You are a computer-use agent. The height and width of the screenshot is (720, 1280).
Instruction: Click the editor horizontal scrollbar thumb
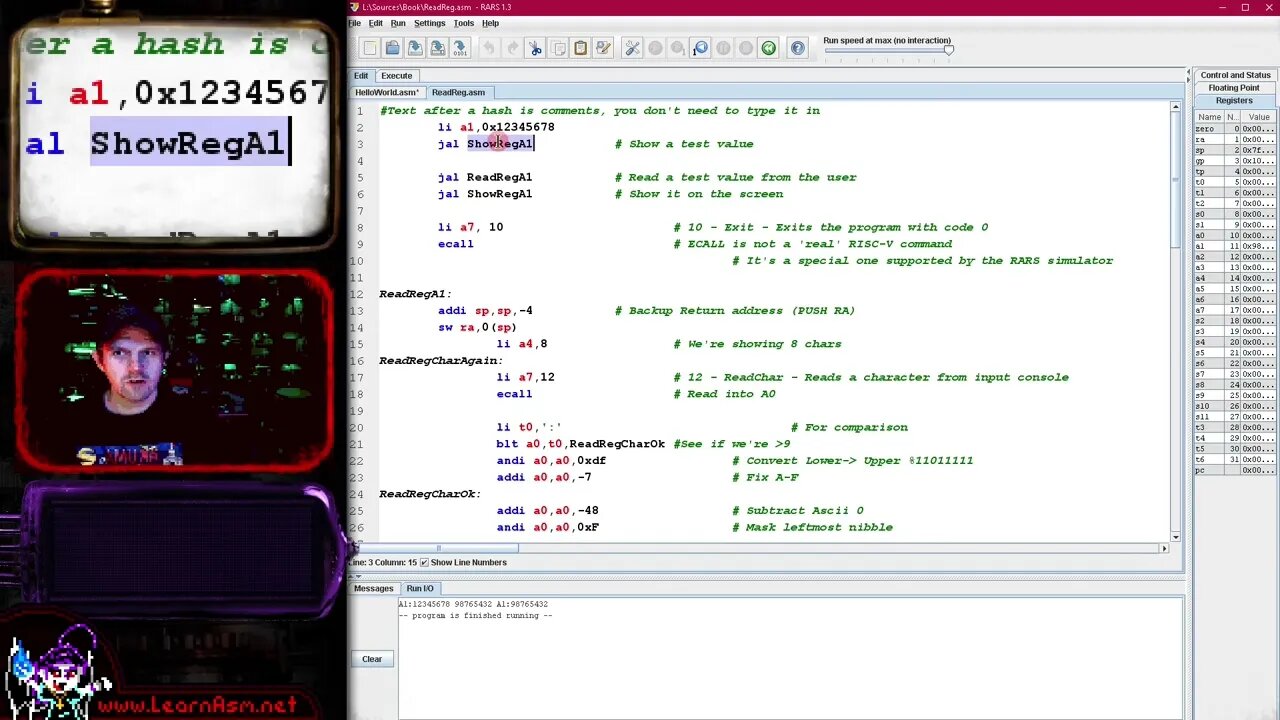coord(437,548)
